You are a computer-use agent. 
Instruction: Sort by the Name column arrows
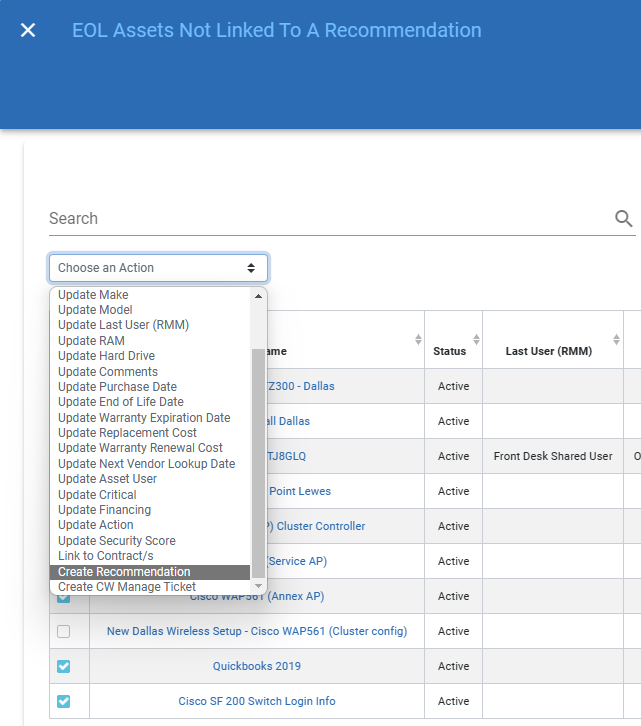point(418,339)
